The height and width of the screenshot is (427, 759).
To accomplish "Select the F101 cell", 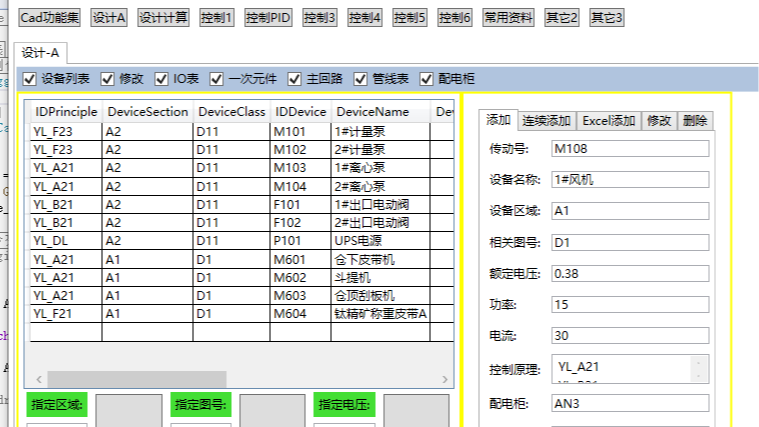I will click(301, 205).
